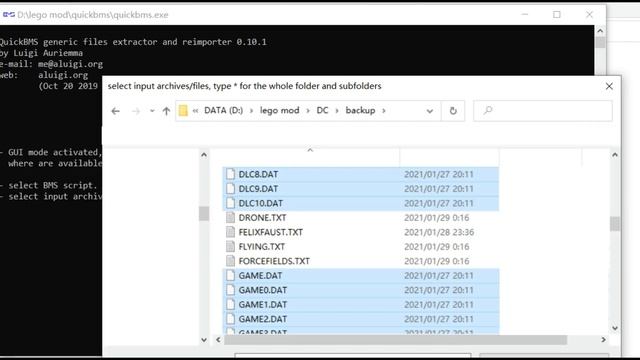
Task: Click the sort indicator arrow above file list
Action: coord(310,150)
